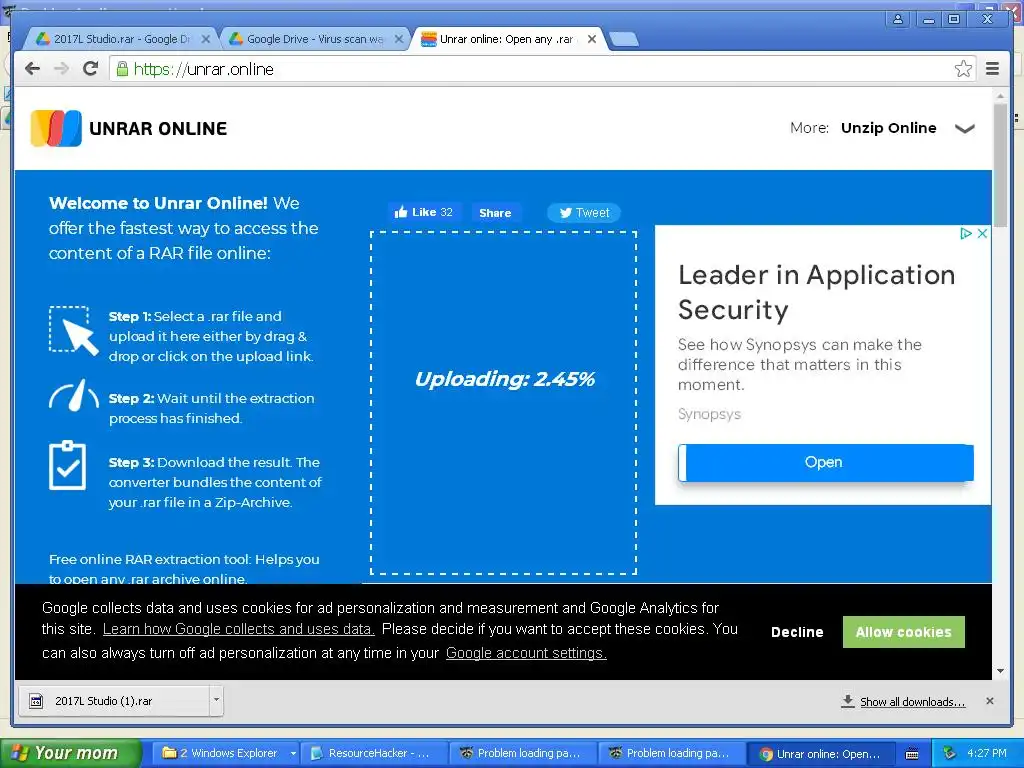Click Open button in the Synopsys ad

click(x=825, y=462)
